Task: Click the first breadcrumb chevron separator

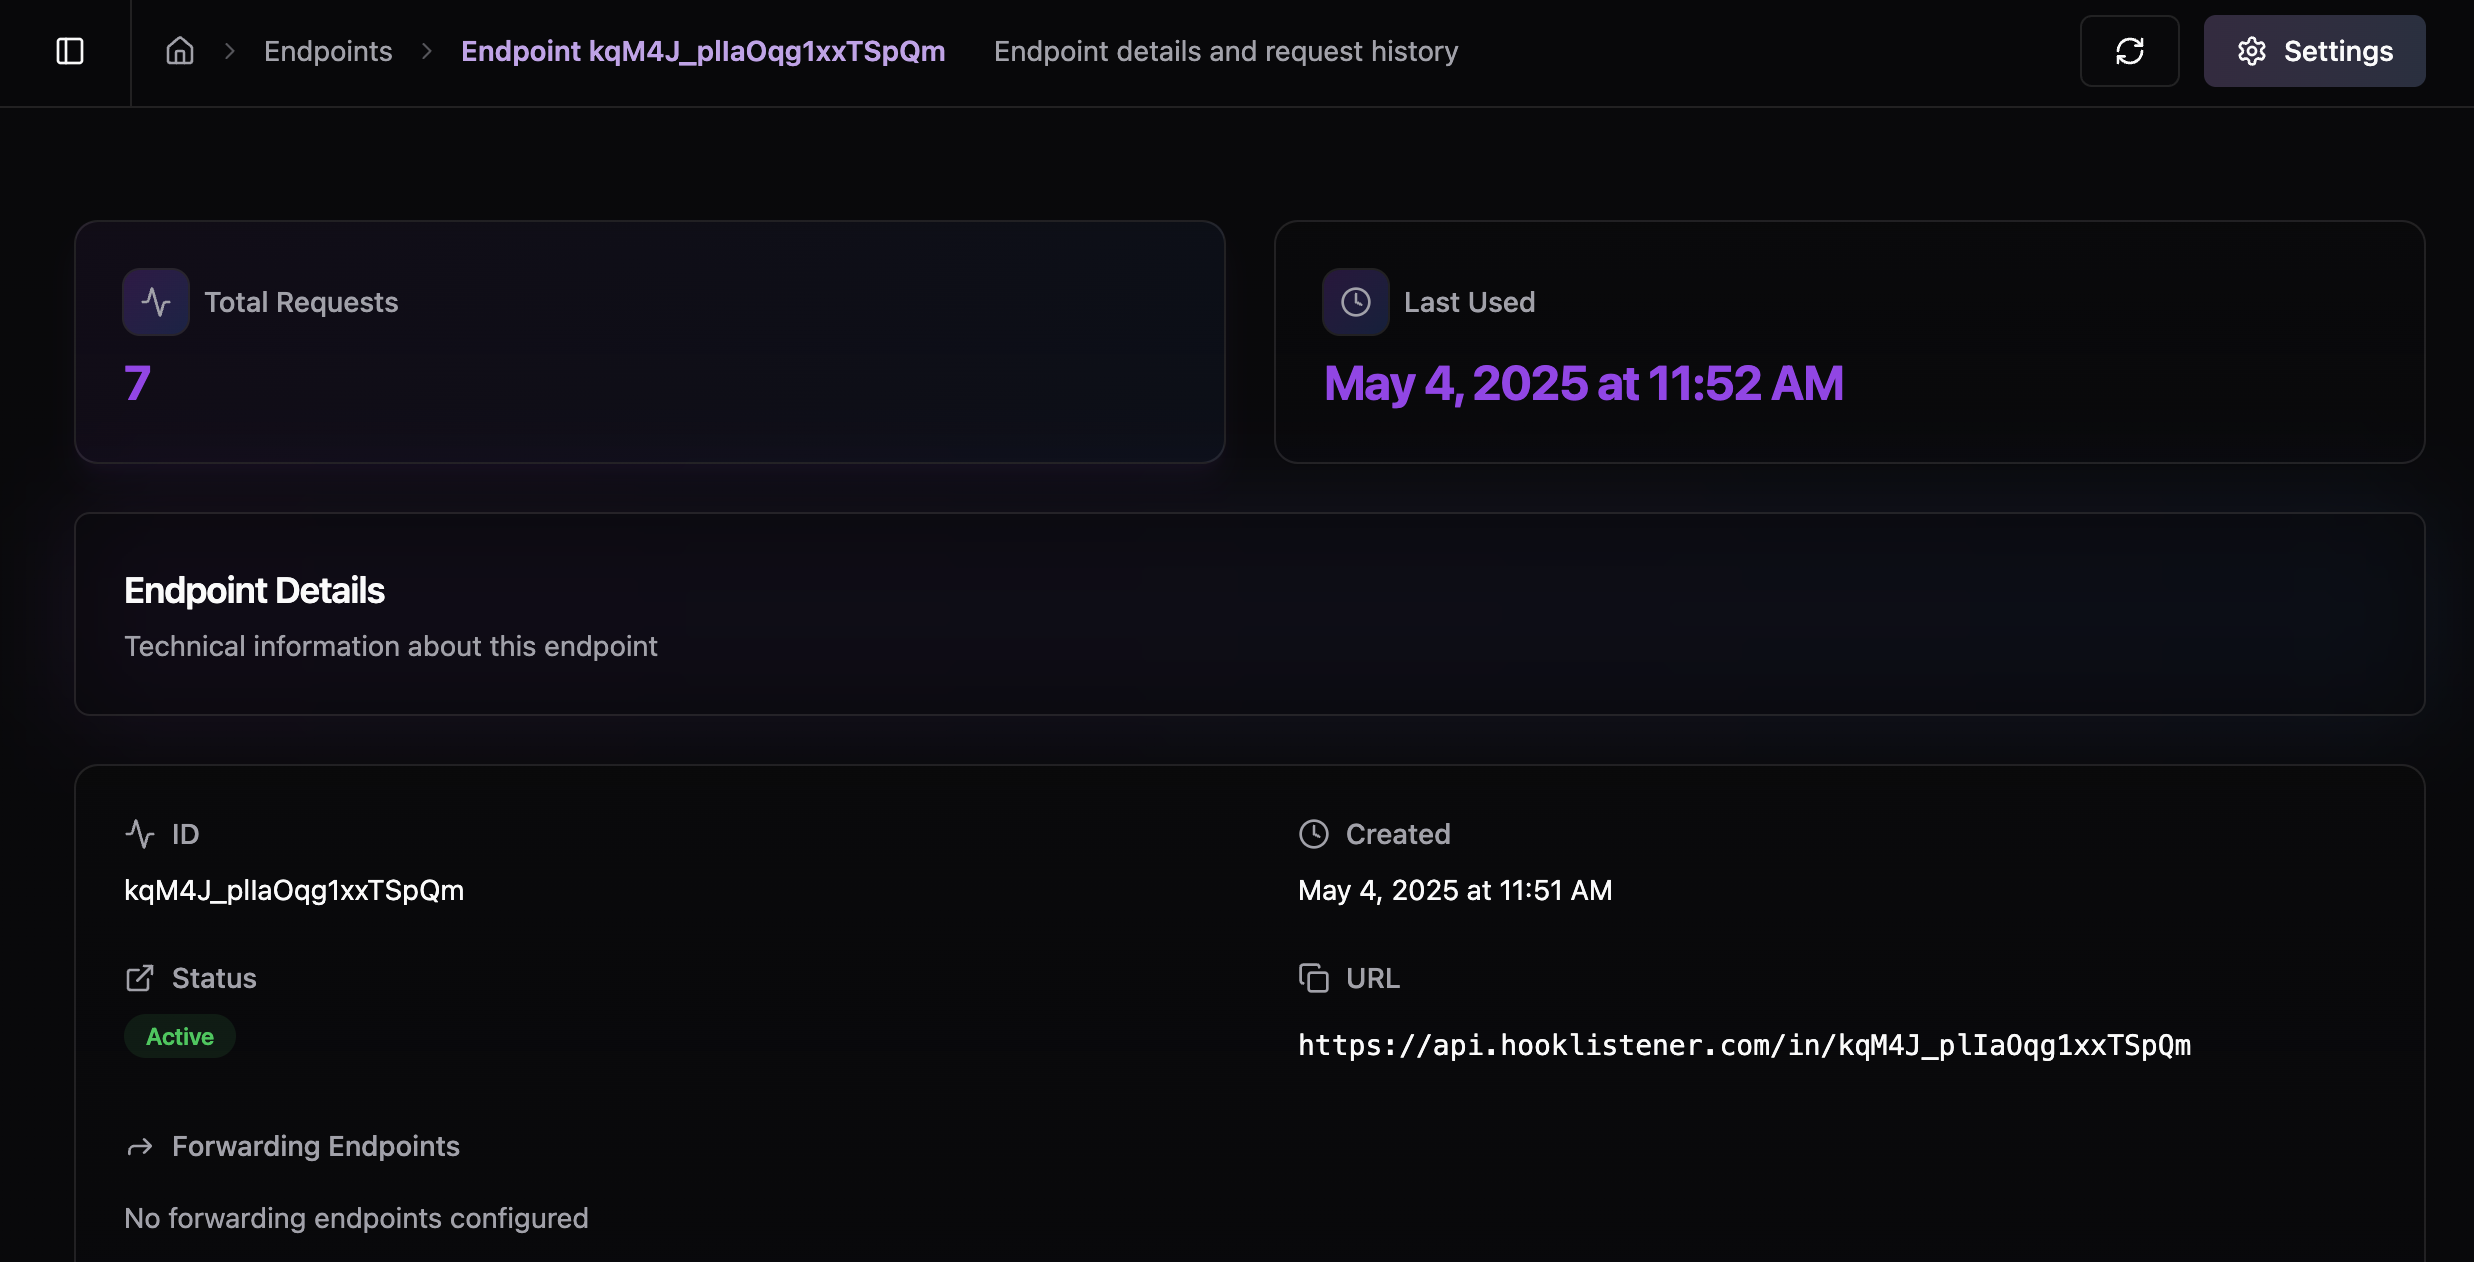Action: (230, 51)
